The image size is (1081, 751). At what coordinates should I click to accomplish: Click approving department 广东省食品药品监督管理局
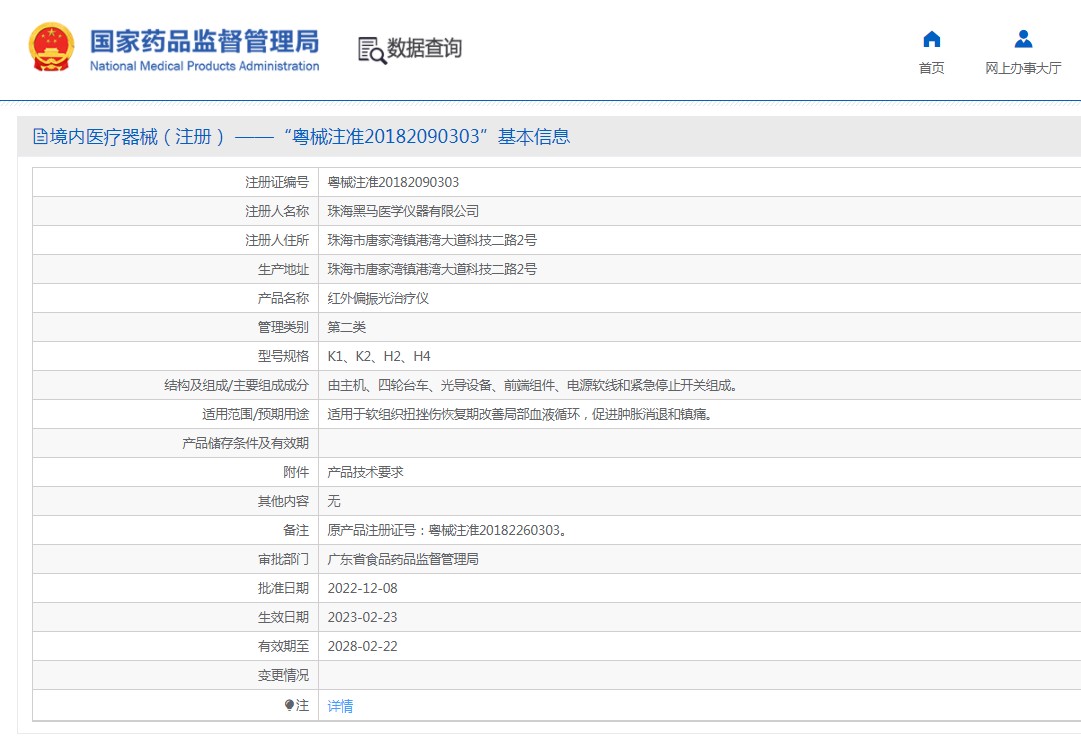pos(403,559)
